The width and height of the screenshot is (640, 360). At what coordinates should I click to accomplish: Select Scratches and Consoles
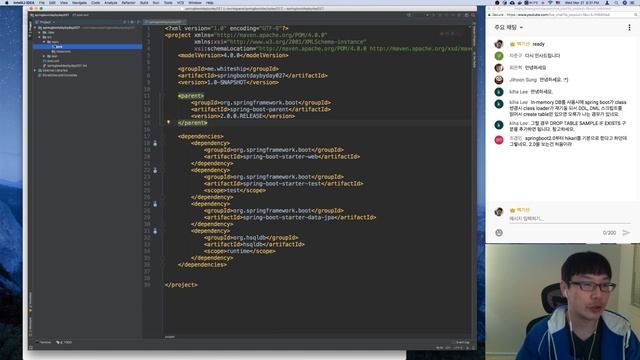tap(58, 75)
